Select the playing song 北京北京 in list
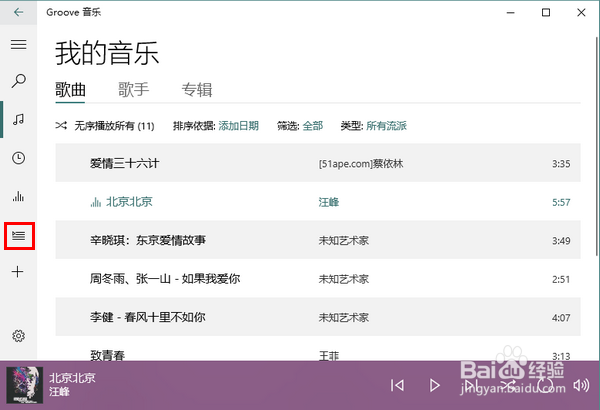Image resolution: width=600 pixels, height=410 pixels. (129, 202)
